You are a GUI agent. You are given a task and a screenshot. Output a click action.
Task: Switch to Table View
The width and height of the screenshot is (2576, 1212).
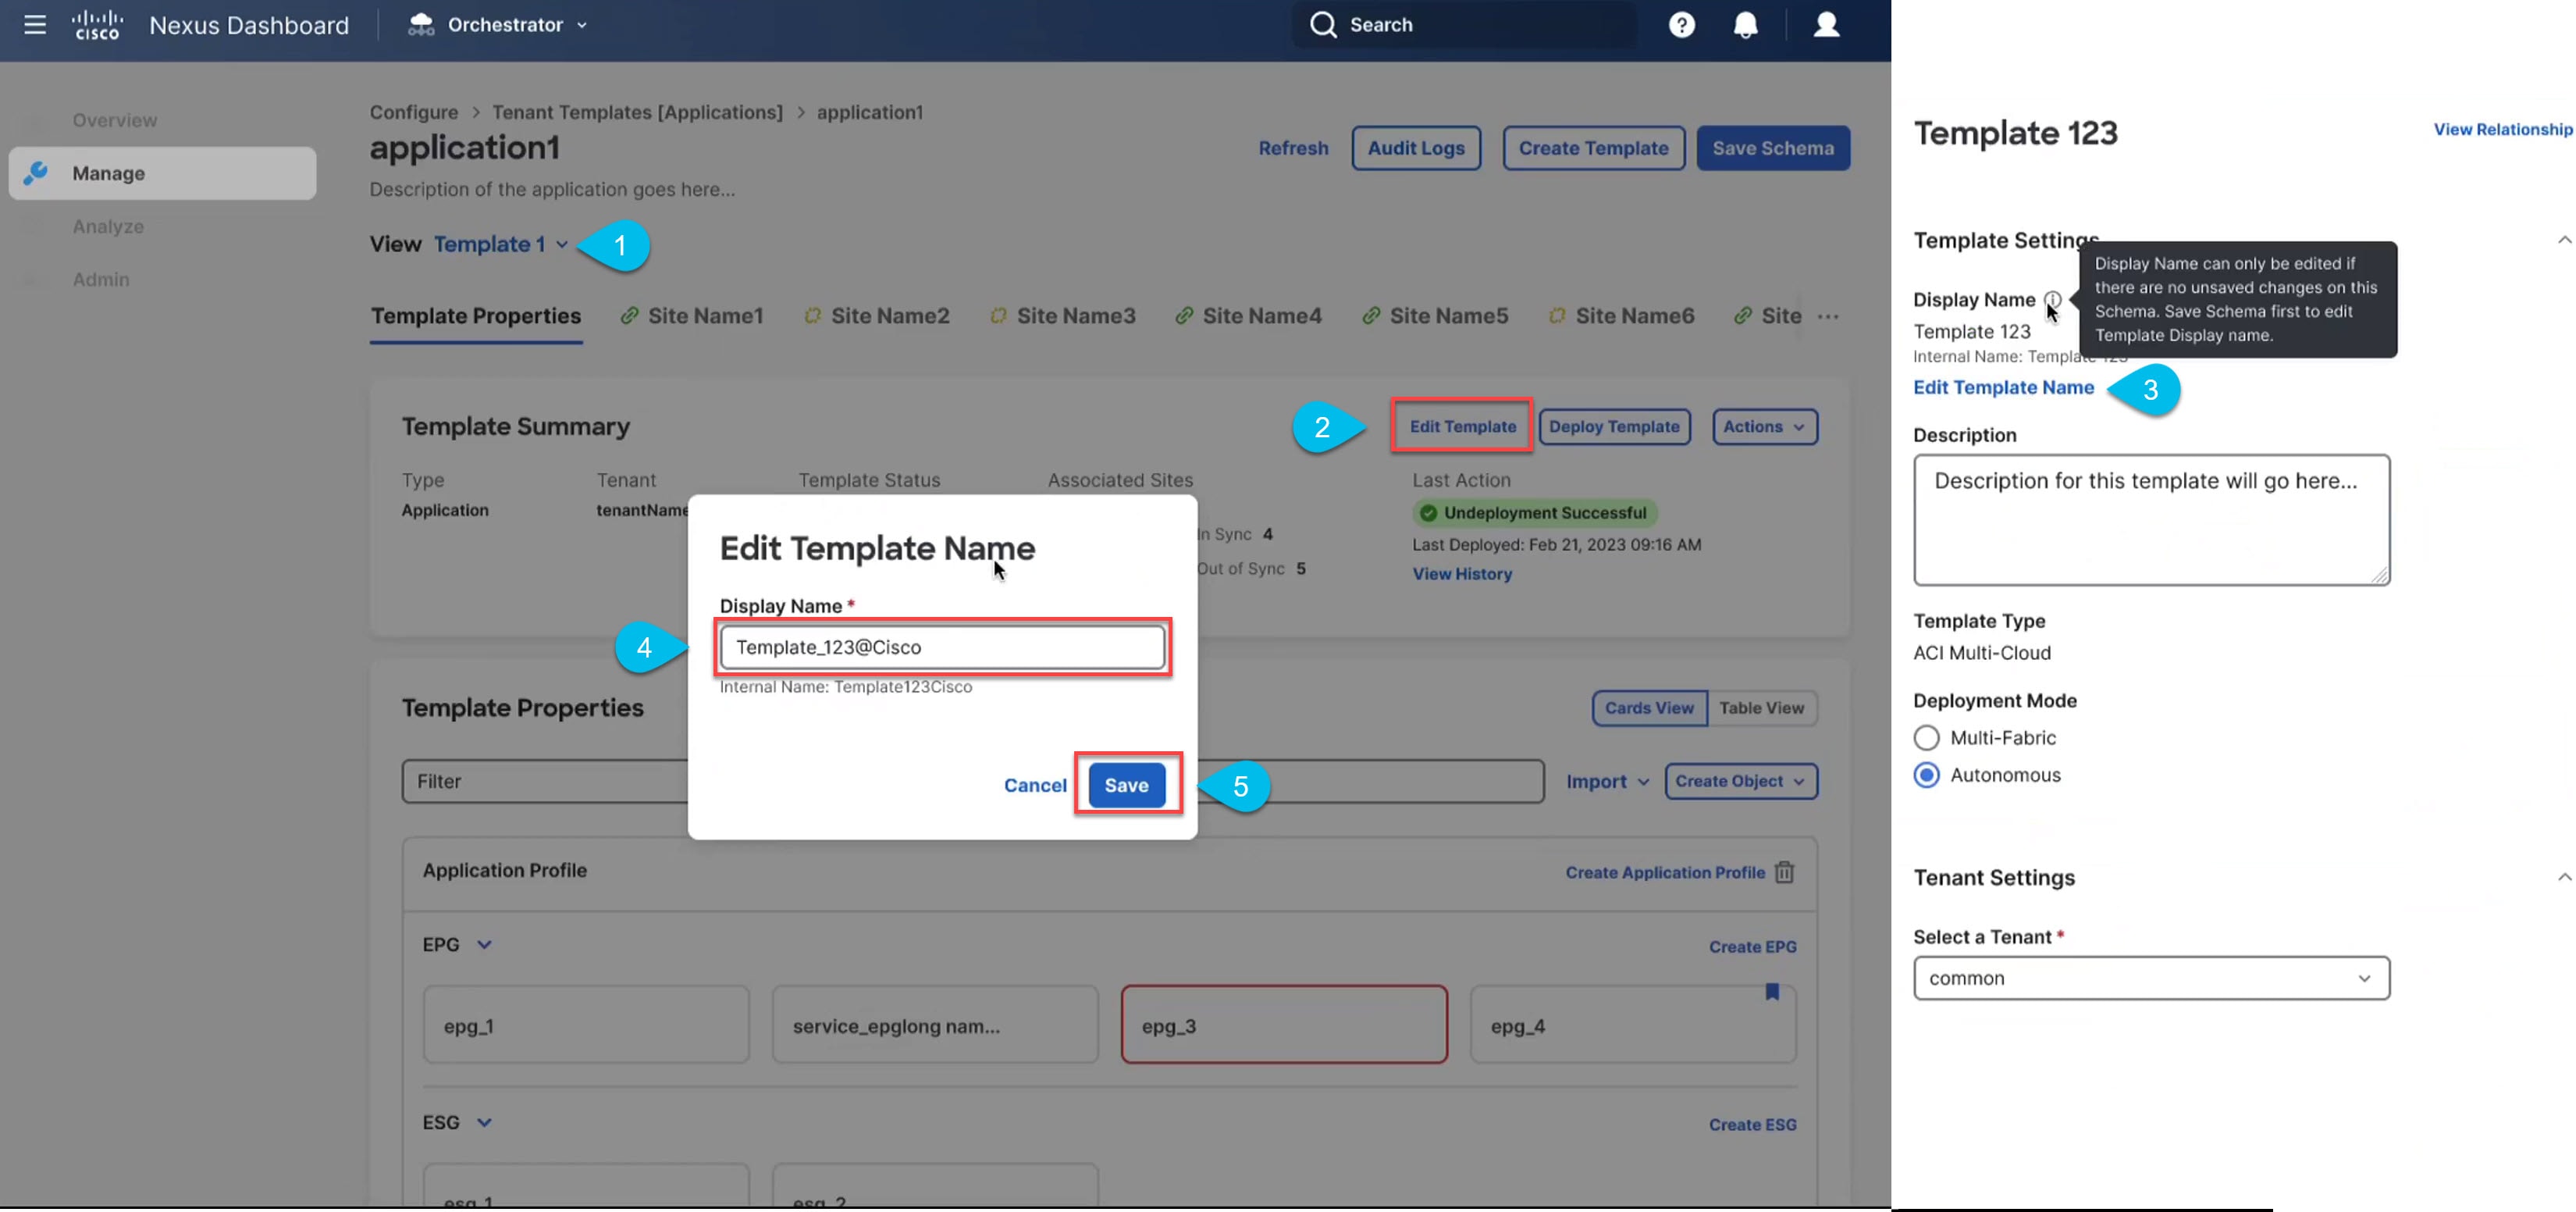[x=1761, y=708]
